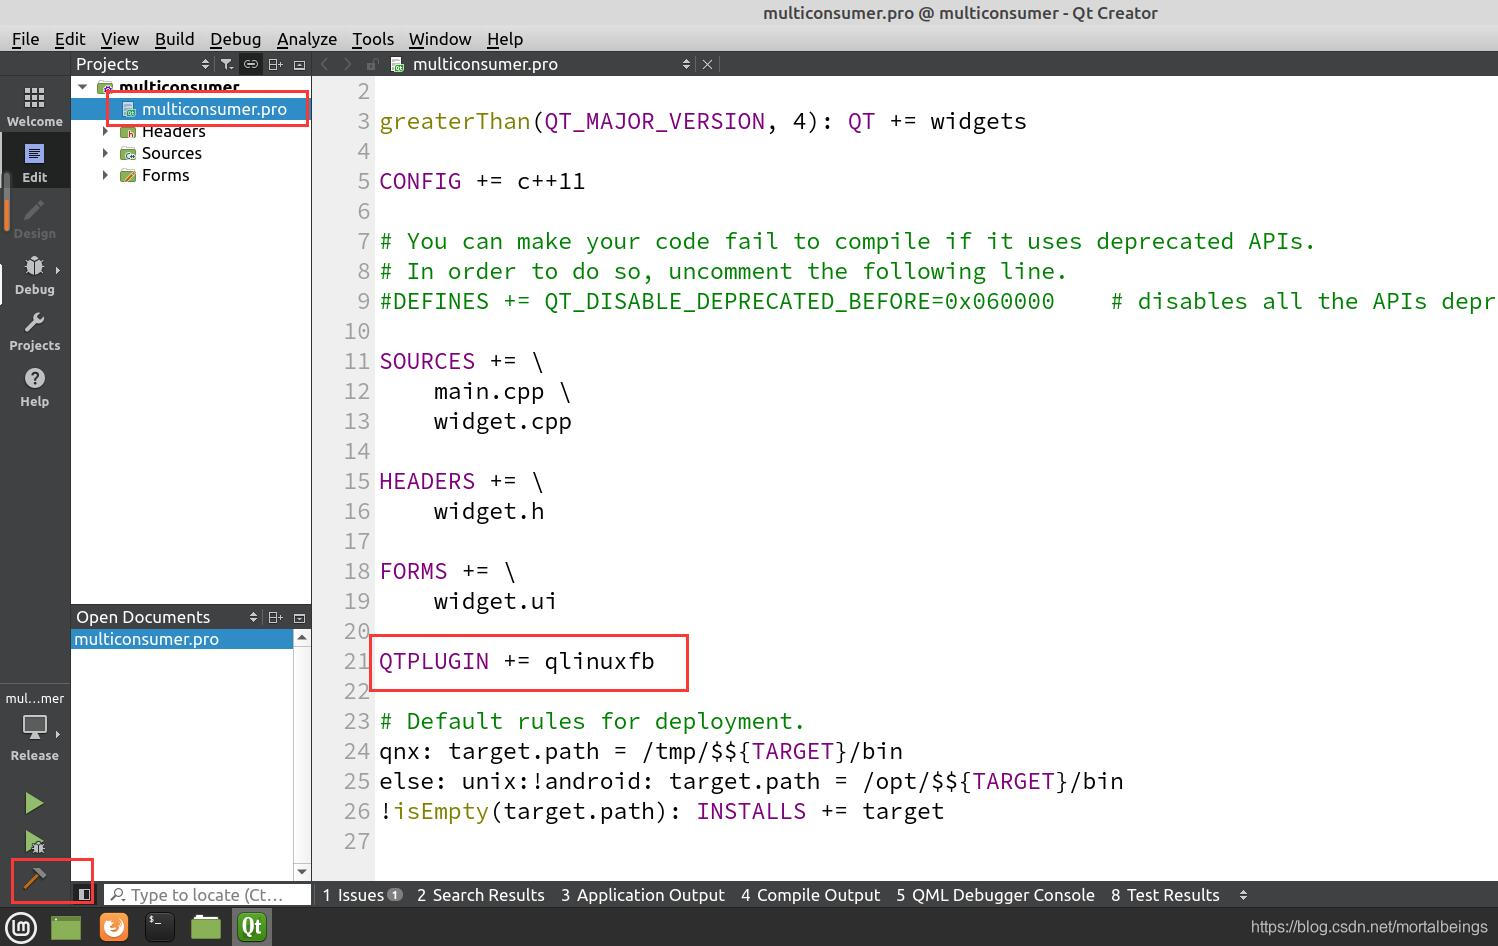Open the editor document selector dropdown
The height and width of the screenshot is (946, 1498).
pos(686,64)
